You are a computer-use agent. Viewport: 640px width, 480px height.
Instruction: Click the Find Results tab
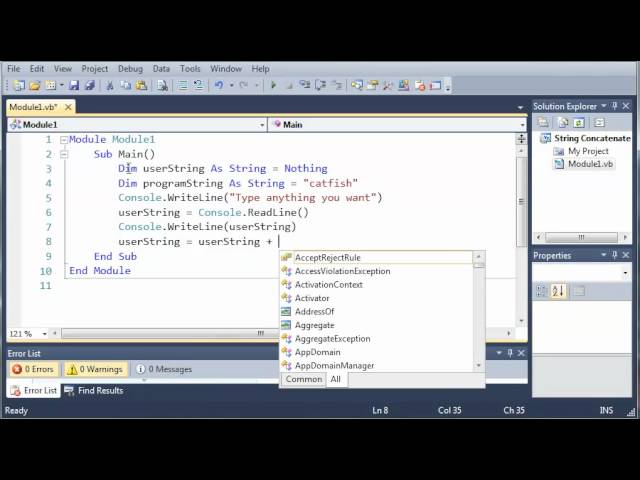tap(96, 390)
